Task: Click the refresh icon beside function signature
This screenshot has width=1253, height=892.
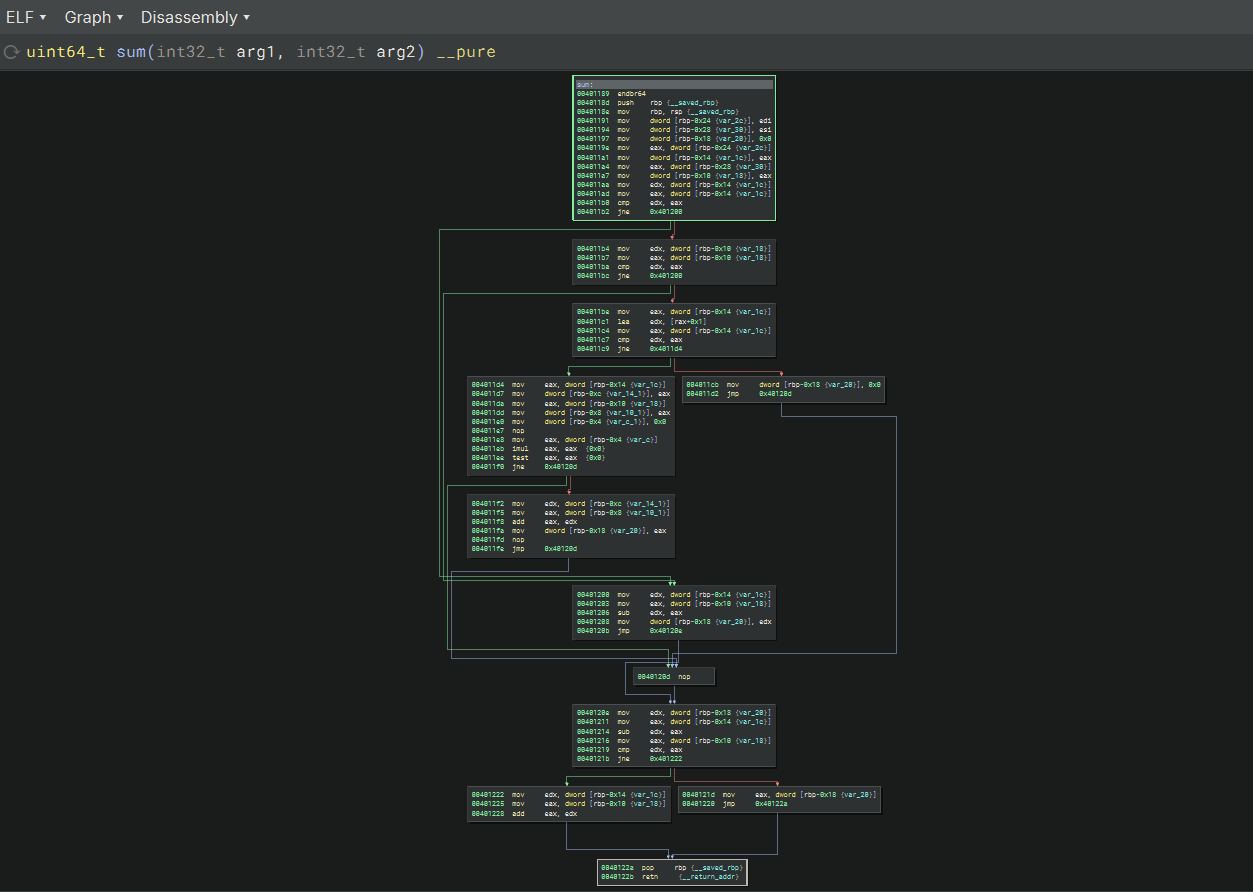Action: (12, 52)
